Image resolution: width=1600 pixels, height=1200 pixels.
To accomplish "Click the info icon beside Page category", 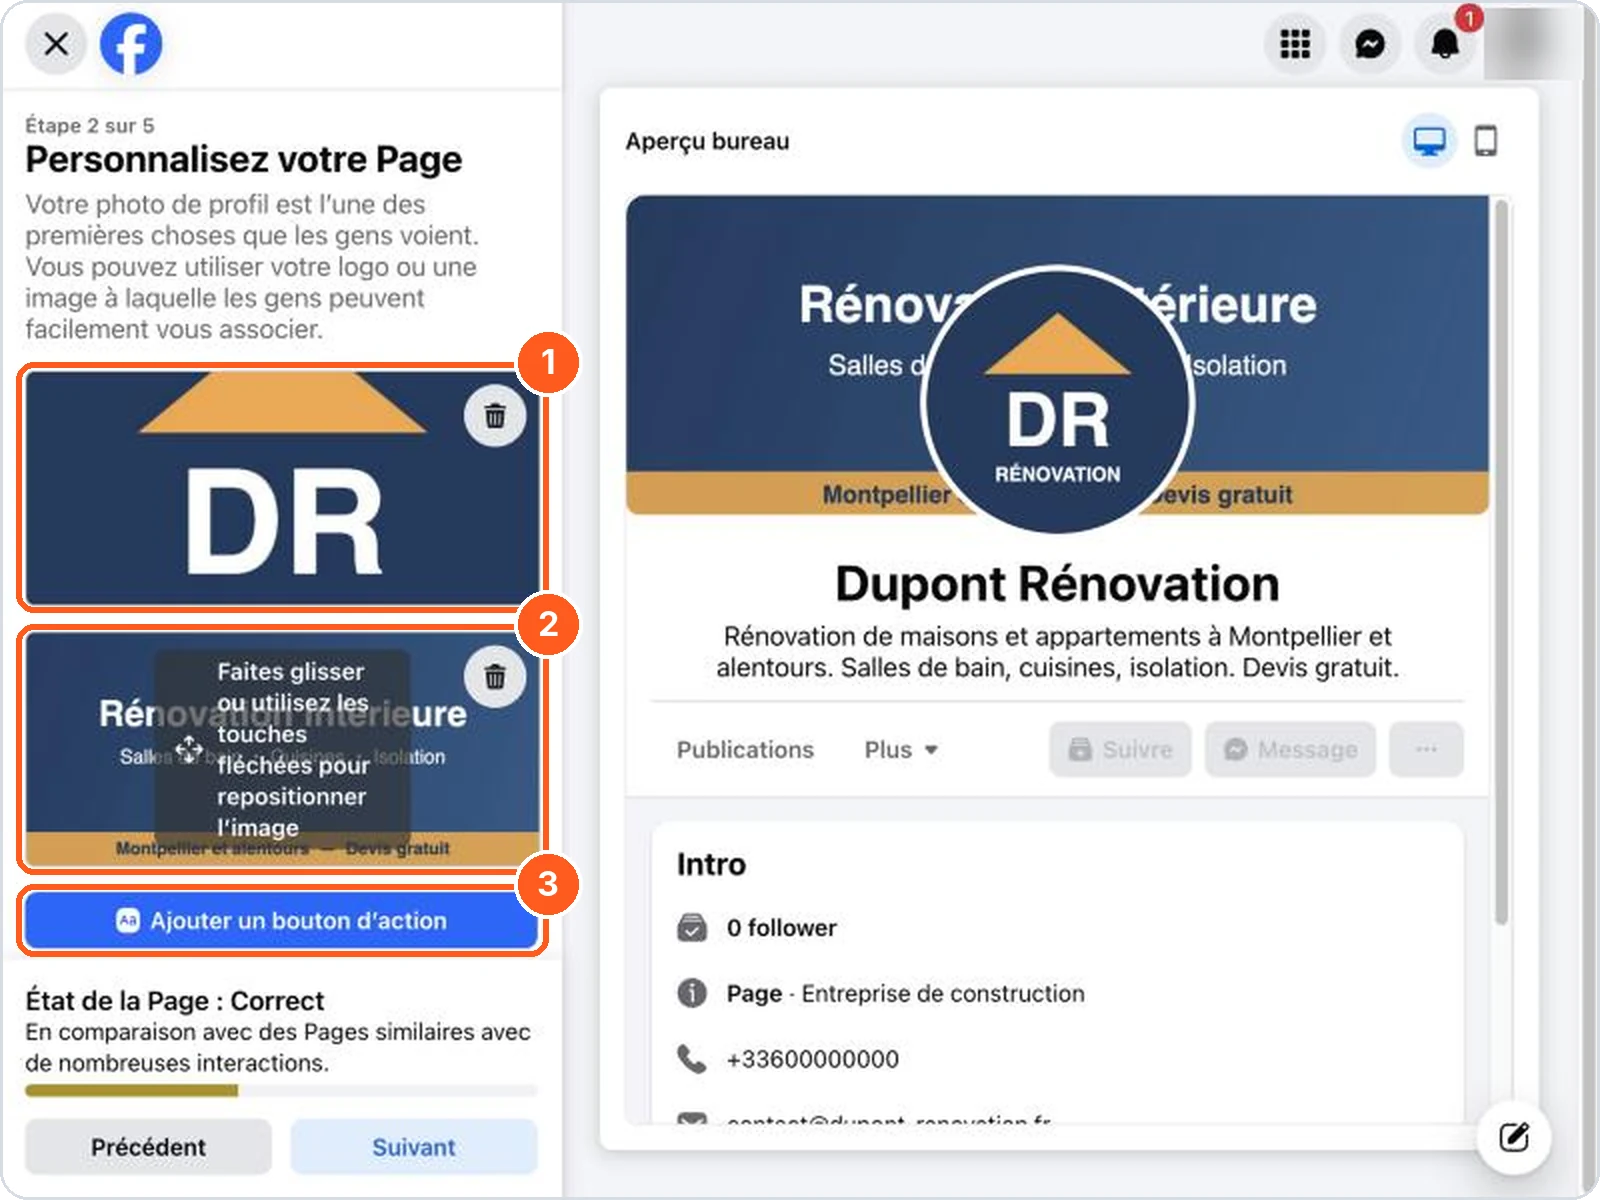I will (692, 993).
